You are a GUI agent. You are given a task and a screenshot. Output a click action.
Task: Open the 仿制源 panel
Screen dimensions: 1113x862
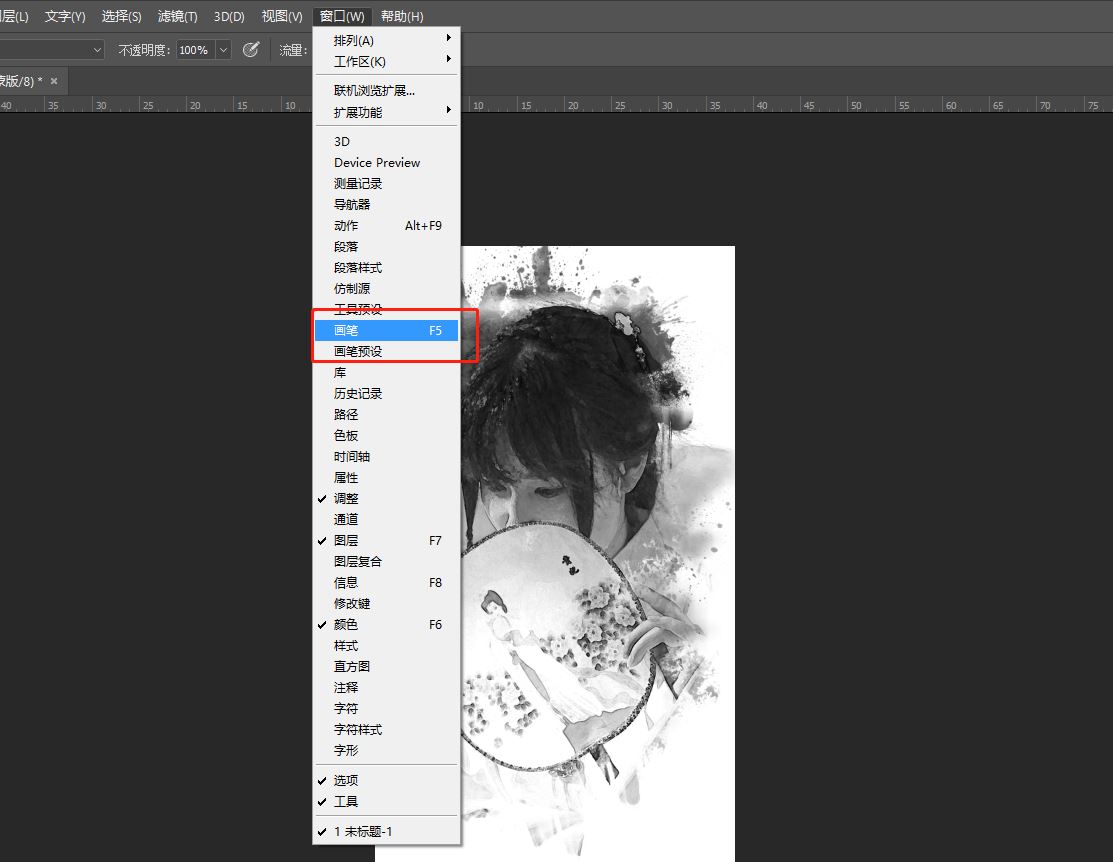pos(386,288)
